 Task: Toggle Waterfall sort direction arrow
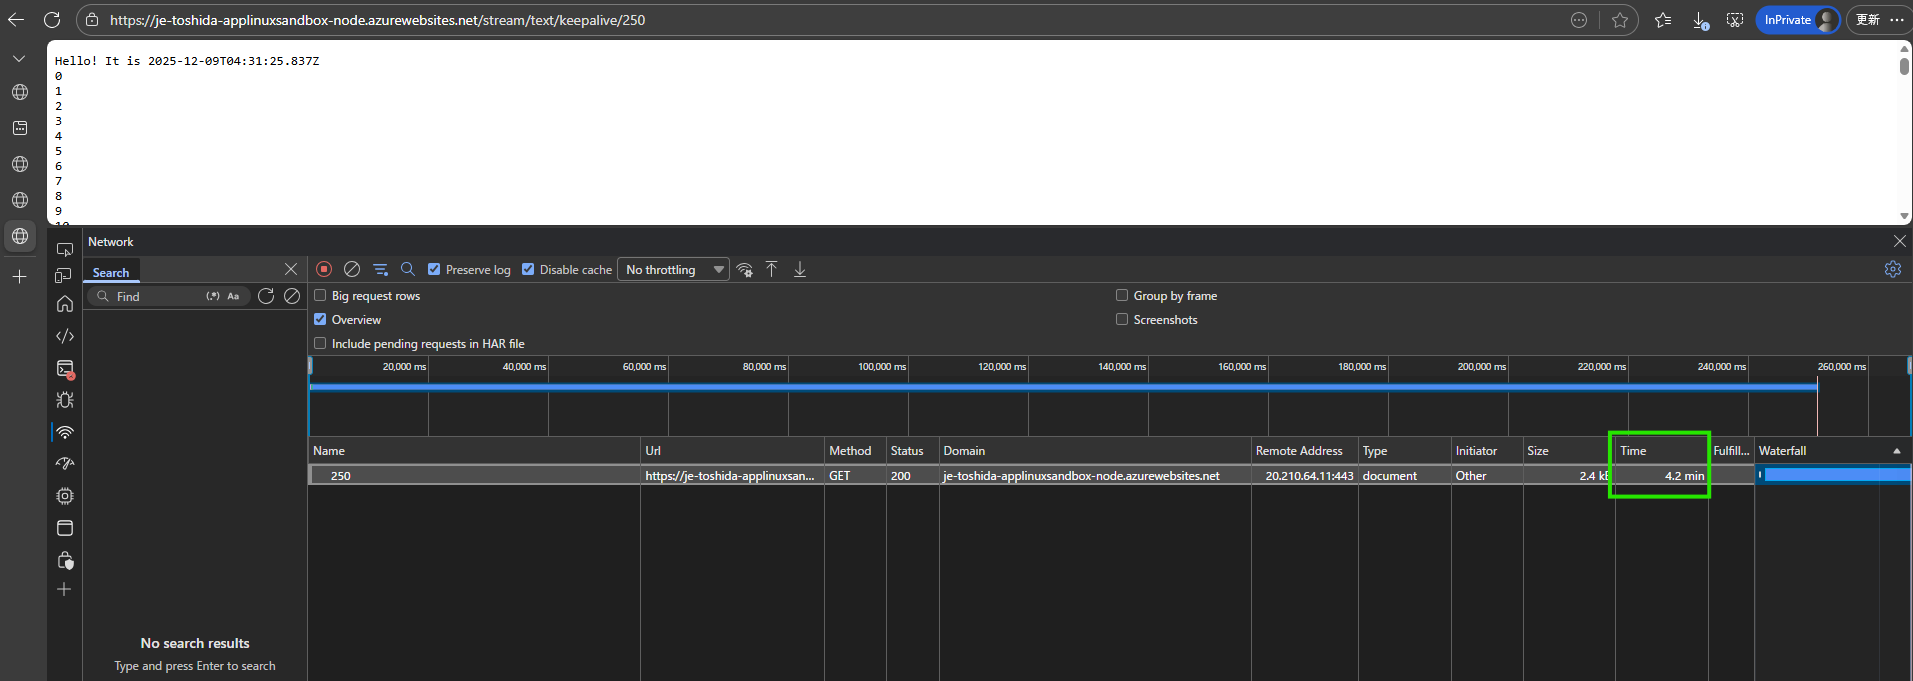[x=1897, y=451]
